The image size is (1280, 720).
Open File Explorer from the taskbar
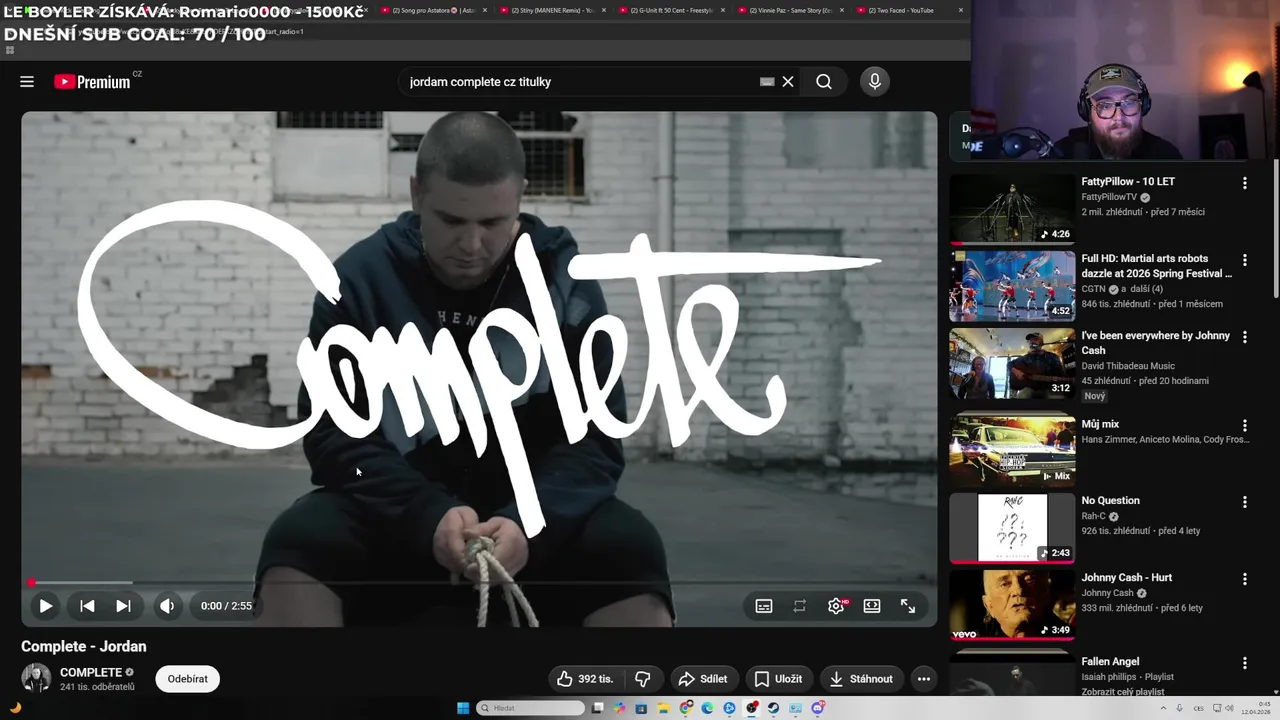(x=663, y=708)
